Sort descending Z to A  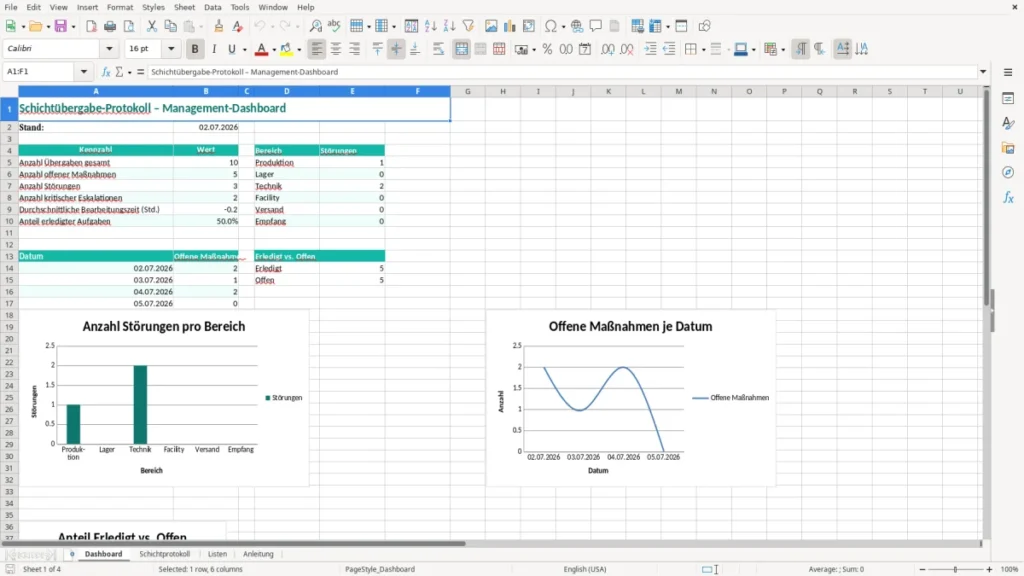(x=449, y=26)
